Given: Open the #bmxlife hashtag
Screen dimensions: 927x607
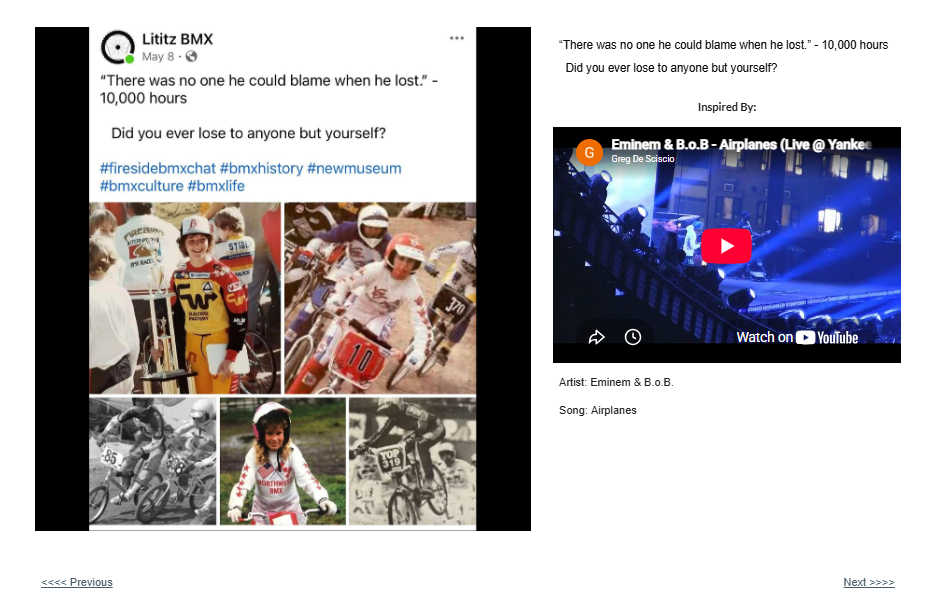Looking at the screenshot, I should click(216, 186).
